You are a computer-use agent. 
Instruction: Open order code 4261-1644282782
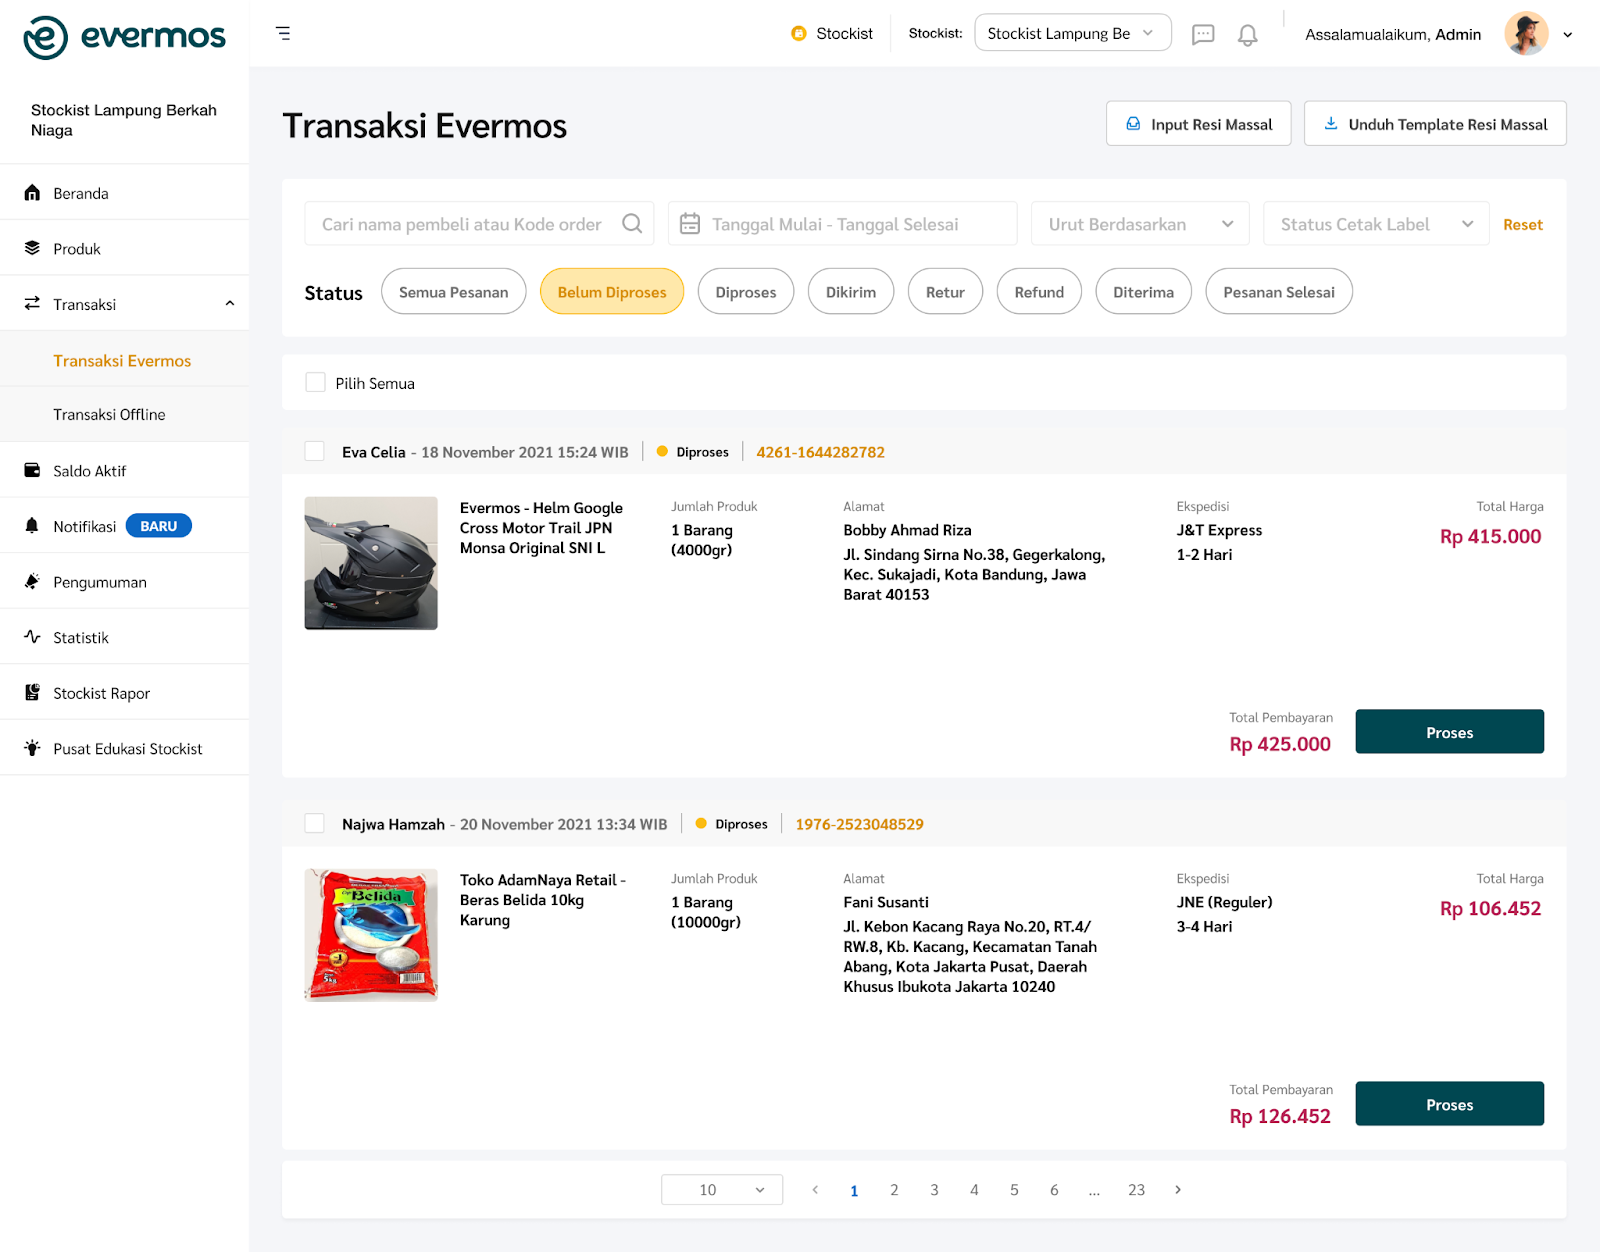[820, 451]
